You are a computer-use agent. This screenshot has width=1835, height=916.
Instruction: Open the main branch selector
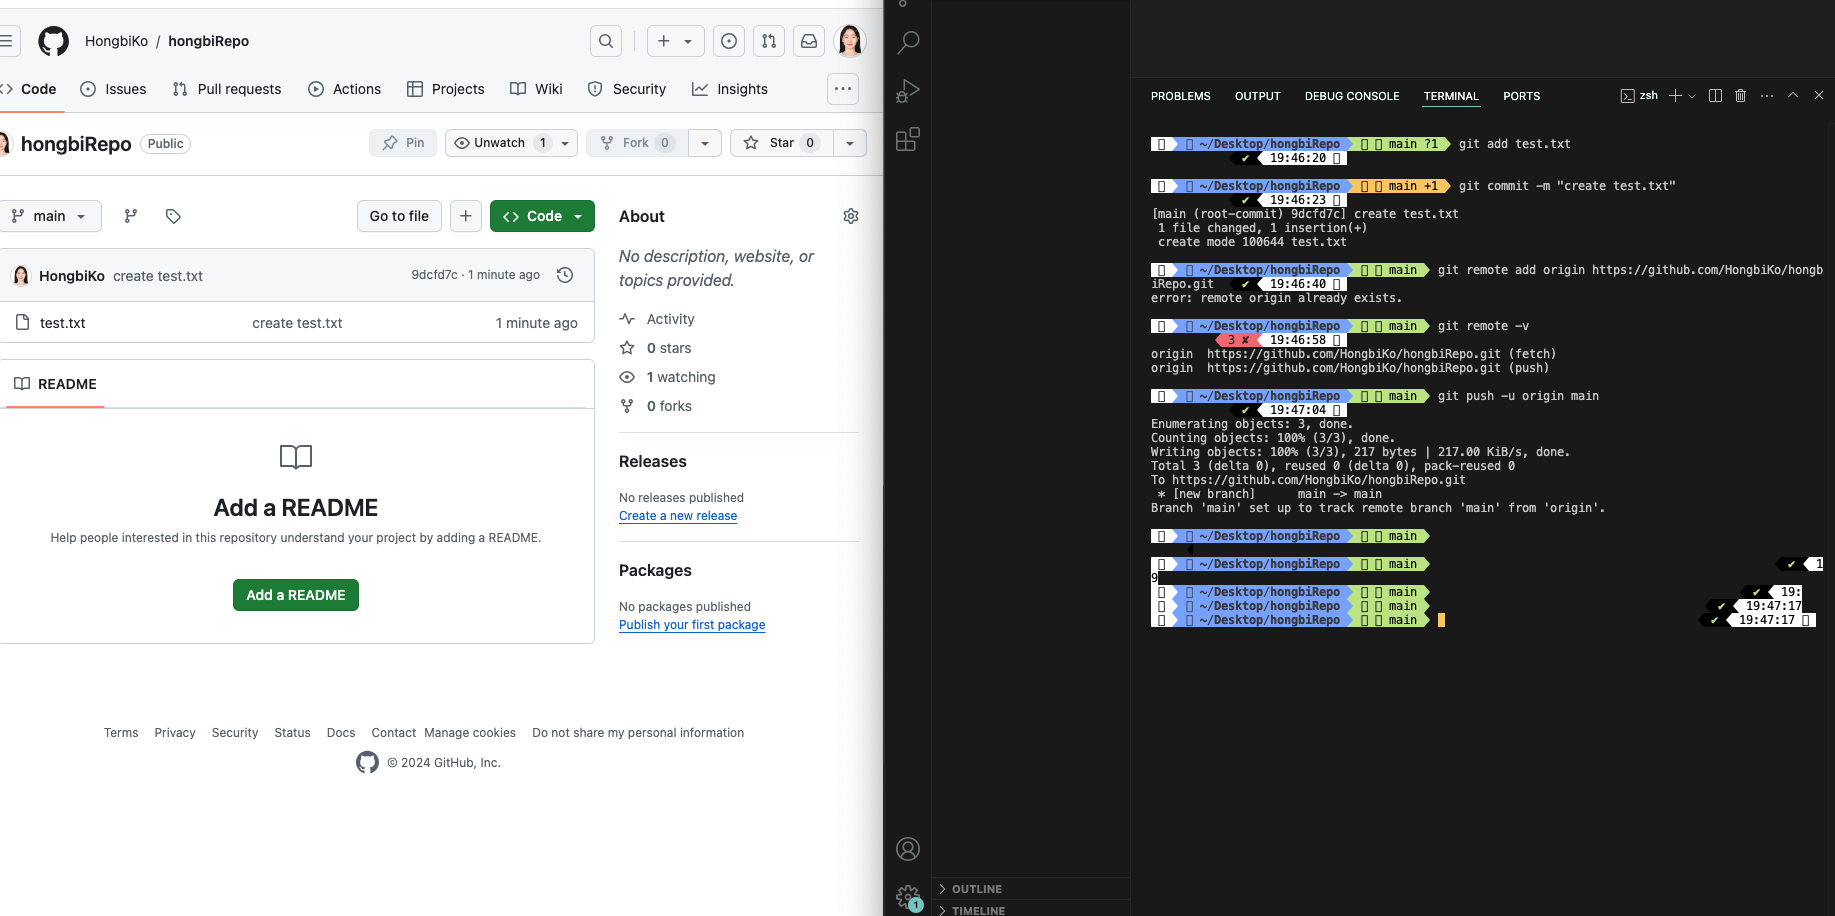pos(49,216)
